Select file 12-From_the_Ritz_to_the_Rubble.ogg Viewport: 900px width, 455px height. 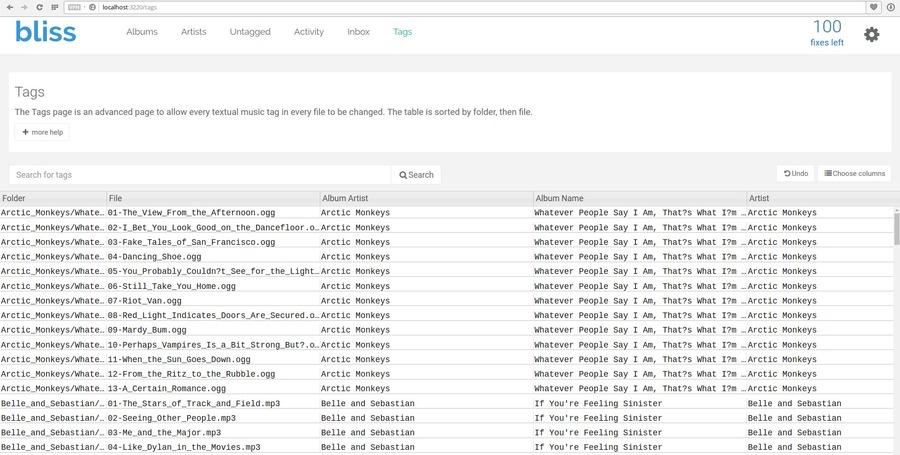coord(214,374)
